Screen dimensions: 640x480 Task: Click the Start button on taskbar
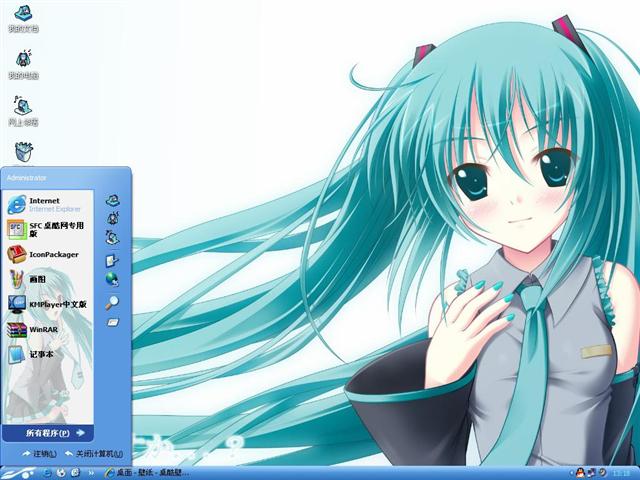tap(18, 473)
